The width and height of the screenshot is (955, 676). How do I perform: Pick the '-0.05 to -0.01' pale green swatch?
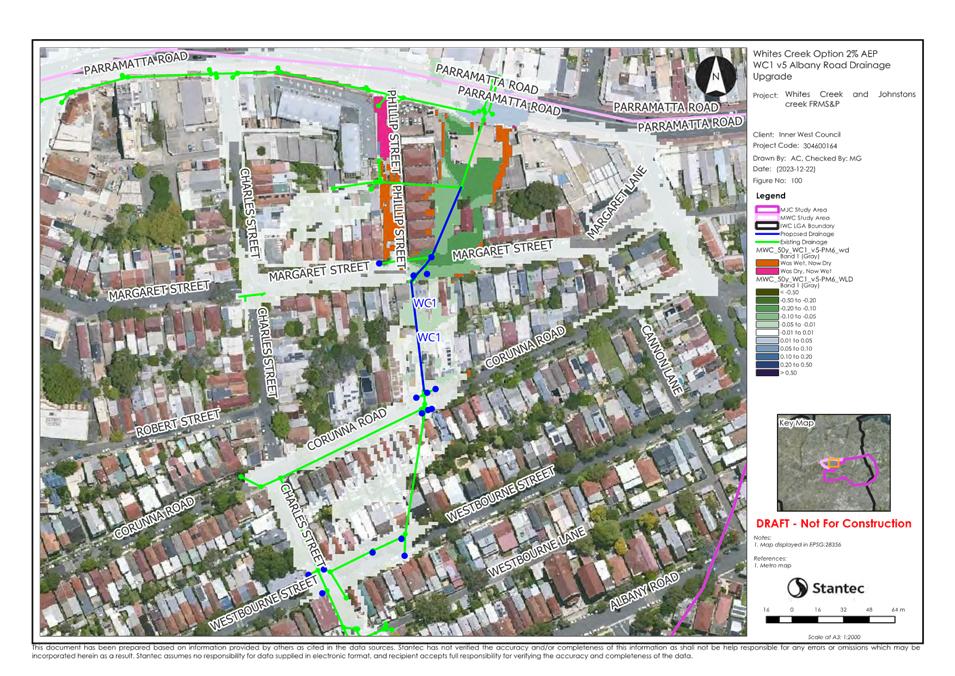pyautogui.click(x=767, y=325)
